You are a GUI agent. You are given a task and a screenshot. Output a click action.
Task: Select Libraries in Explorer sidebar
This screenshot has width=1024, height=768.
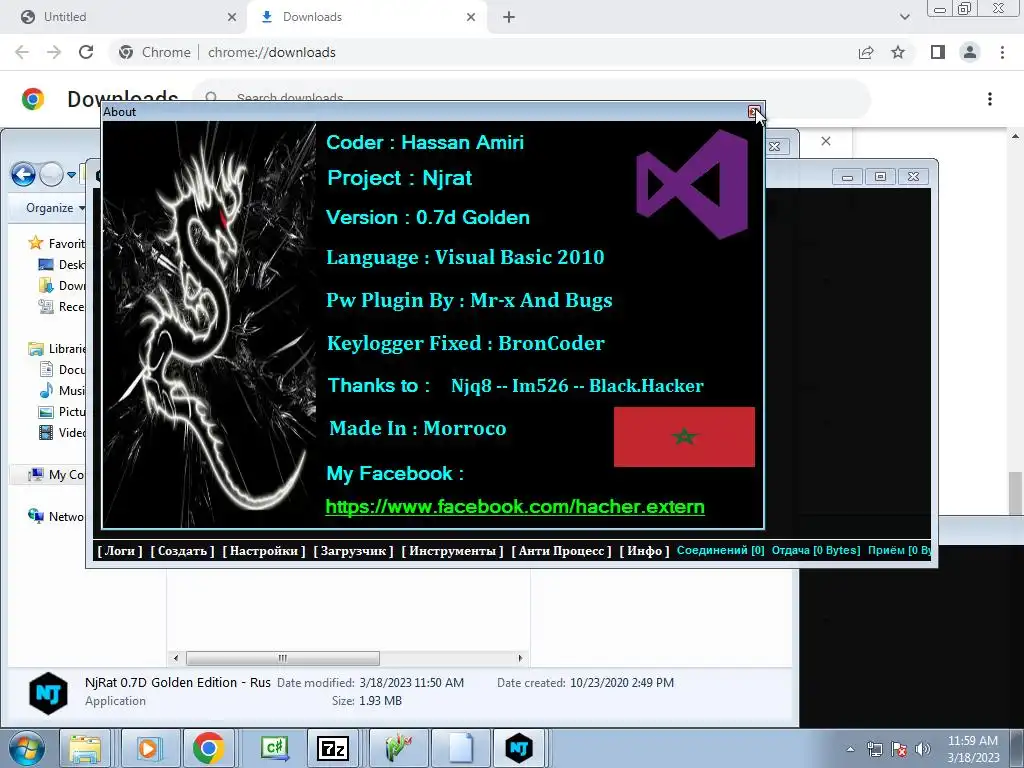(57, 349)
